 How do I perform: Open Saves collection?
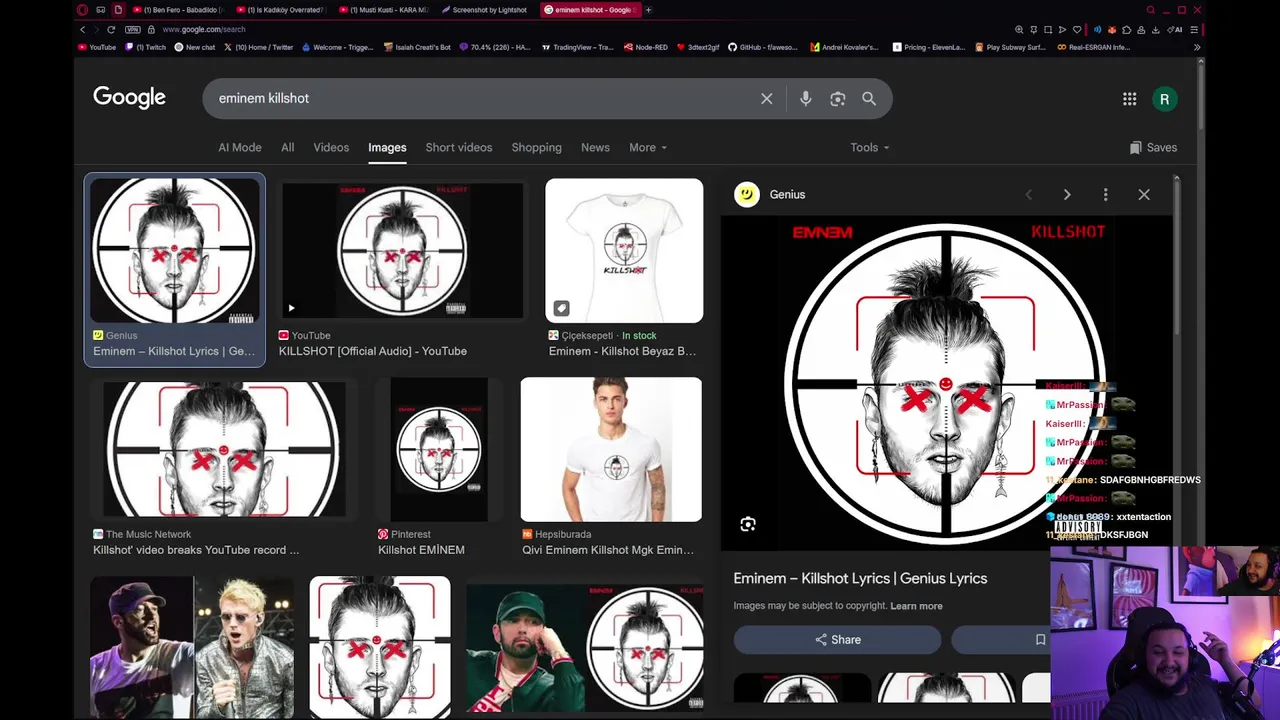pos(1153,147)
